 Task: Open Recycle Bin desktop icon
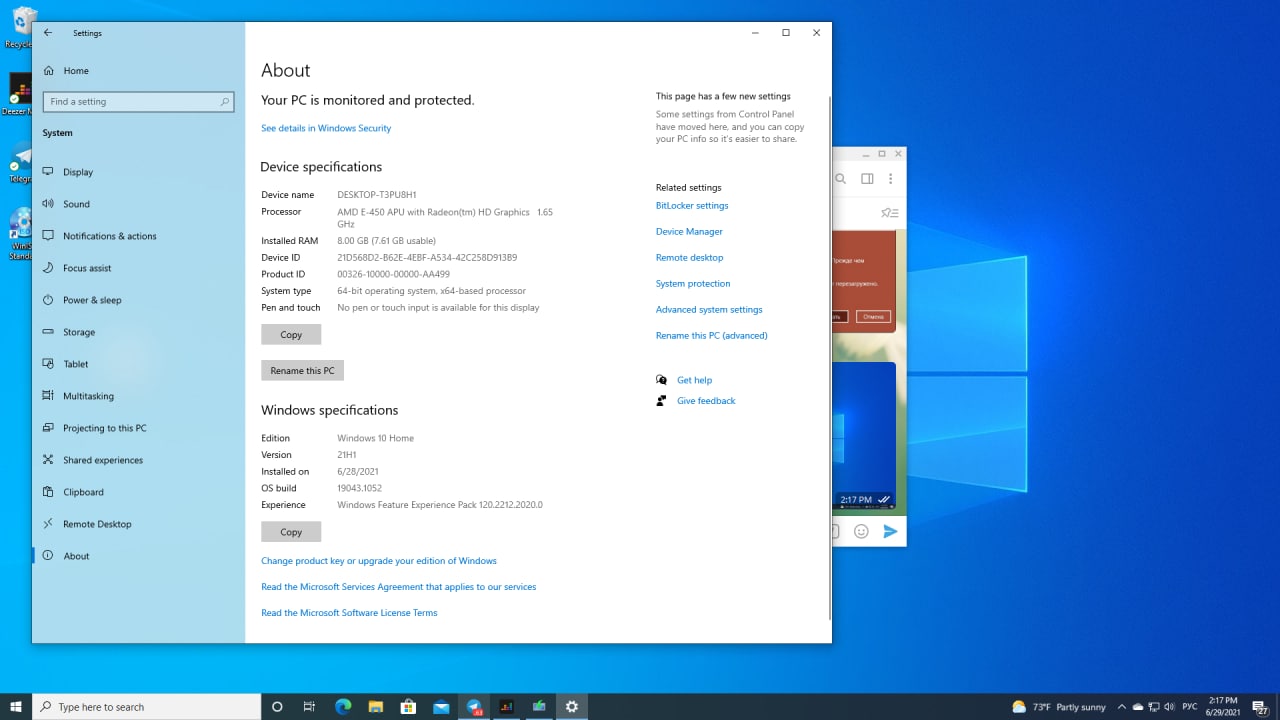click(18, 27)
